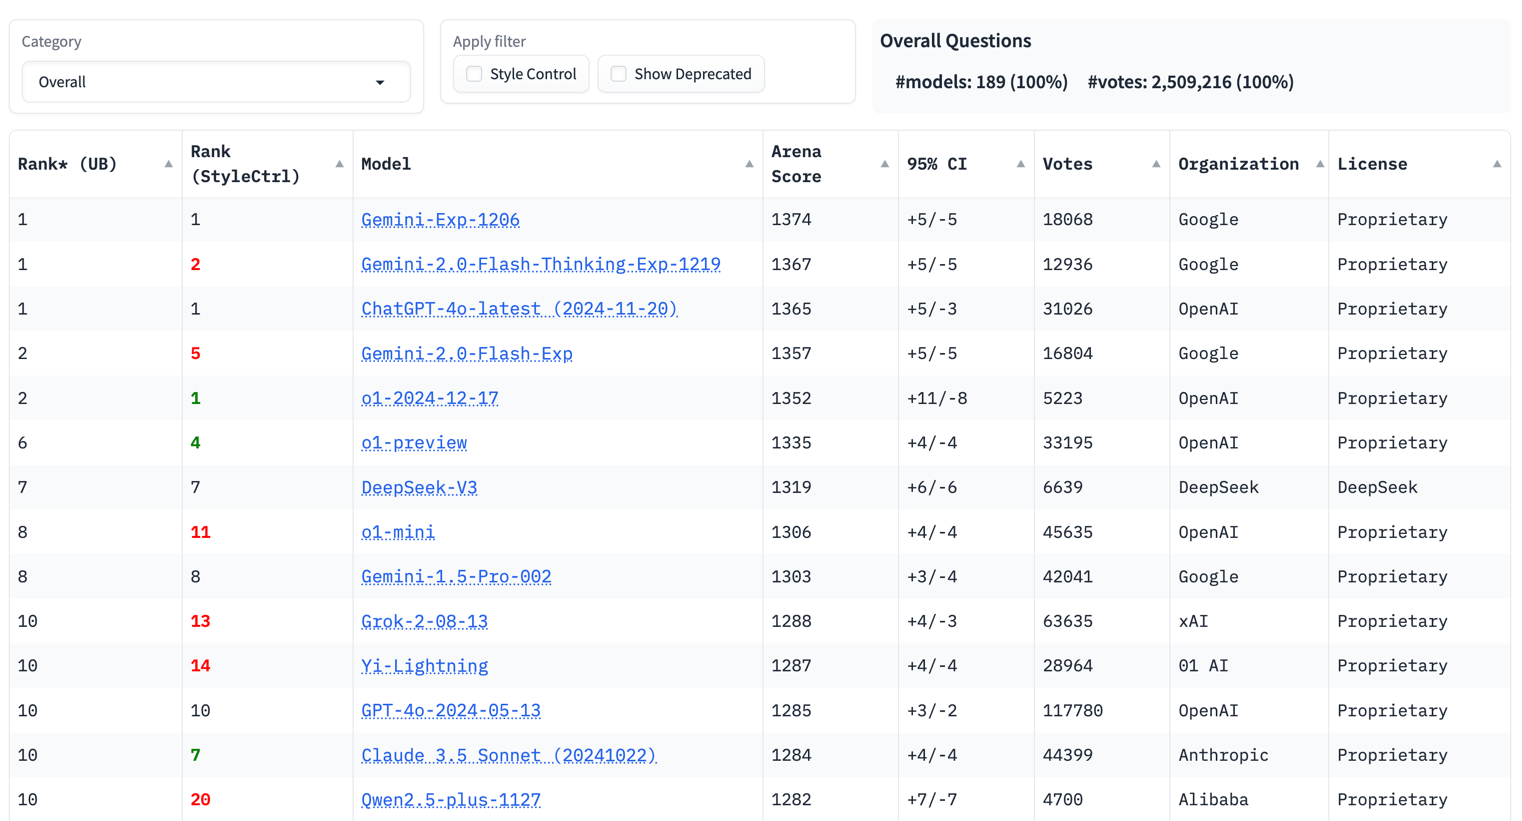1522x821 pixels.
Task: Open the Gemini-2.0-Flash-Exp link
Action: 467,354
